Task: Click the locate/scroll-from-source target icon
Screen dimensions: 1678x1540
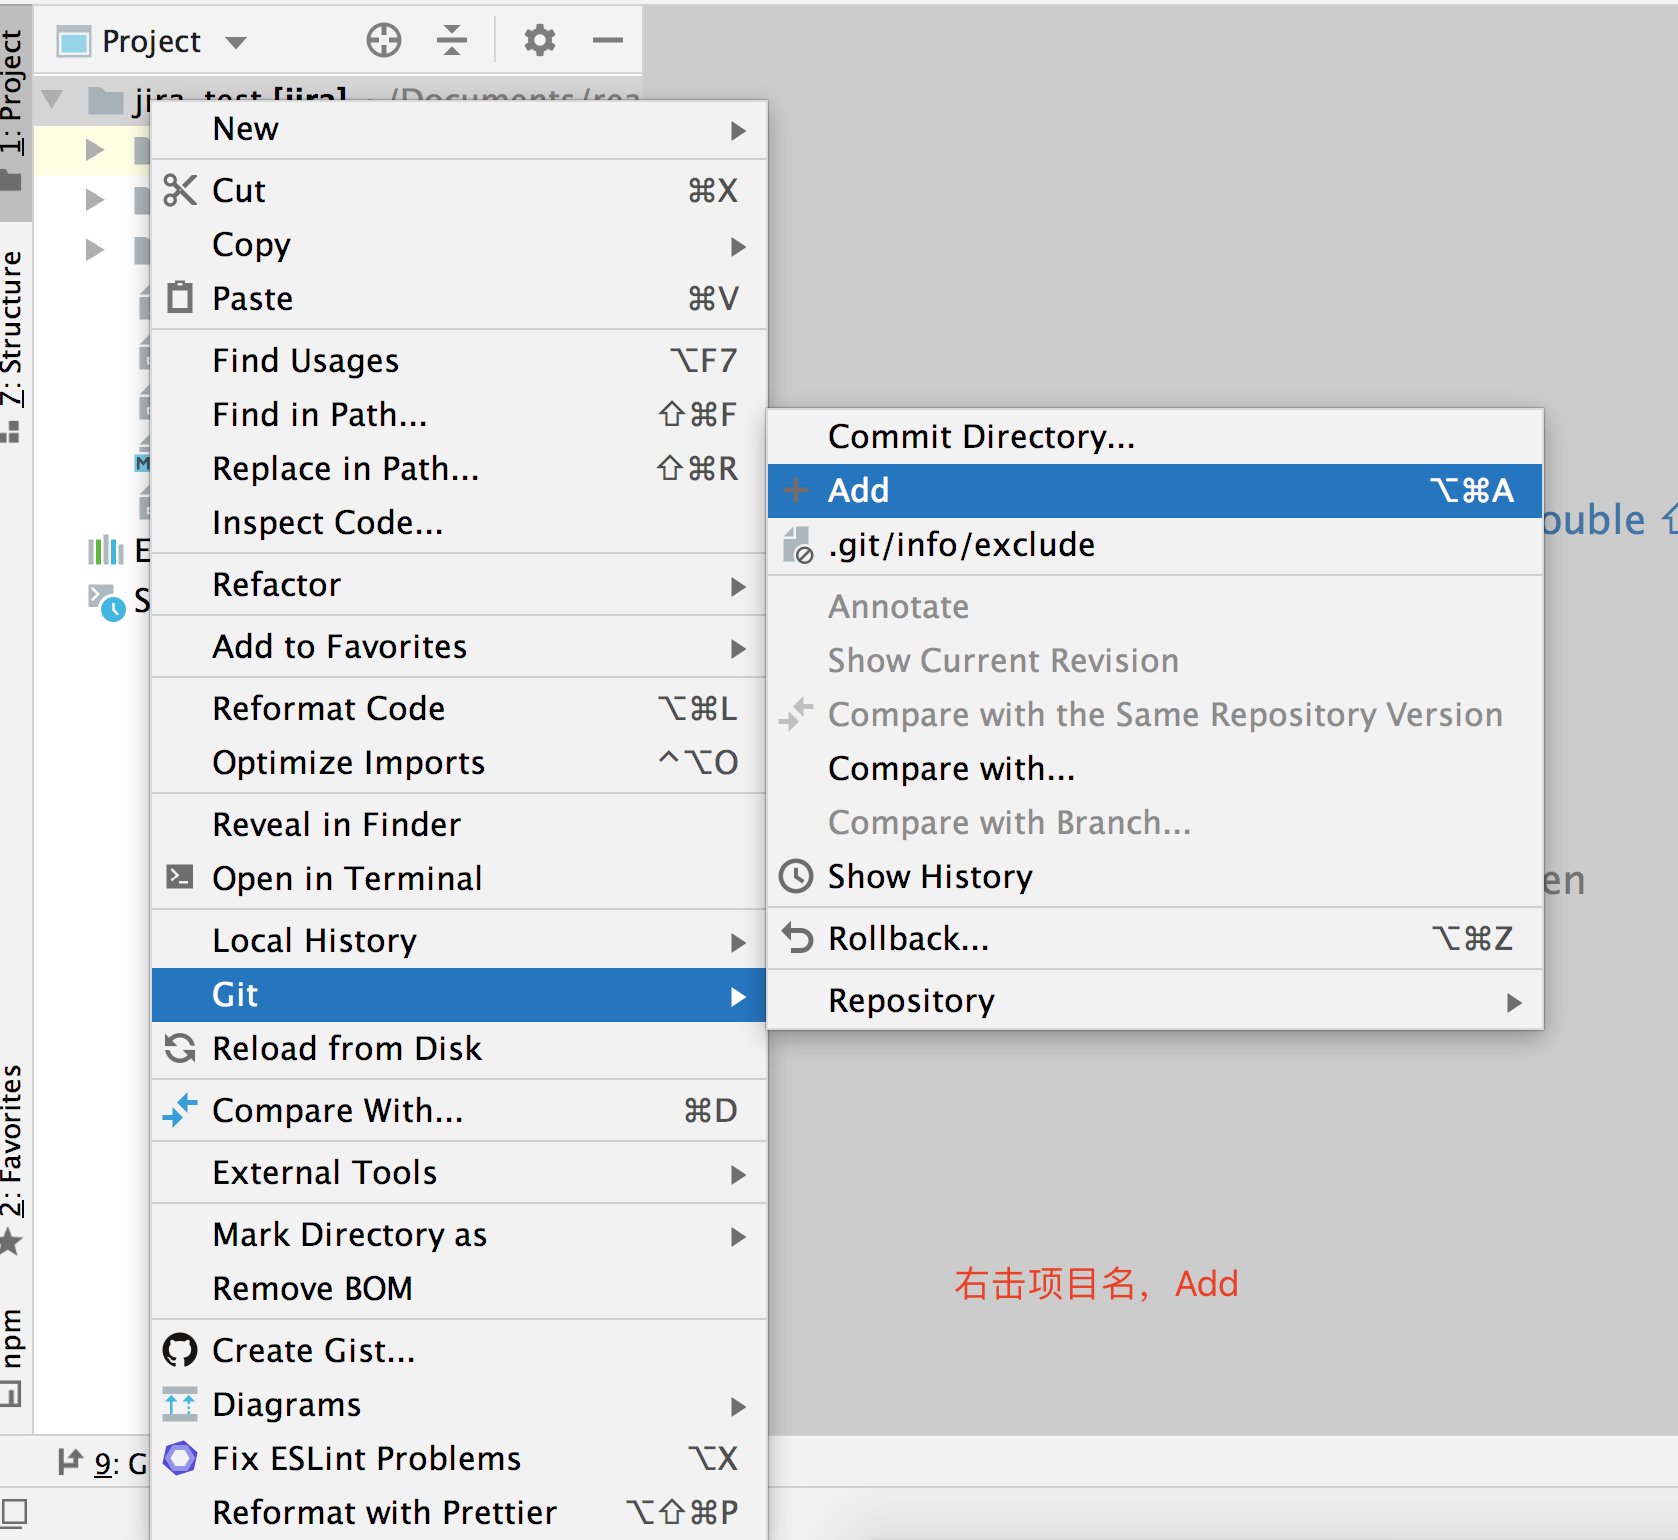Action: tap(384, 41)
